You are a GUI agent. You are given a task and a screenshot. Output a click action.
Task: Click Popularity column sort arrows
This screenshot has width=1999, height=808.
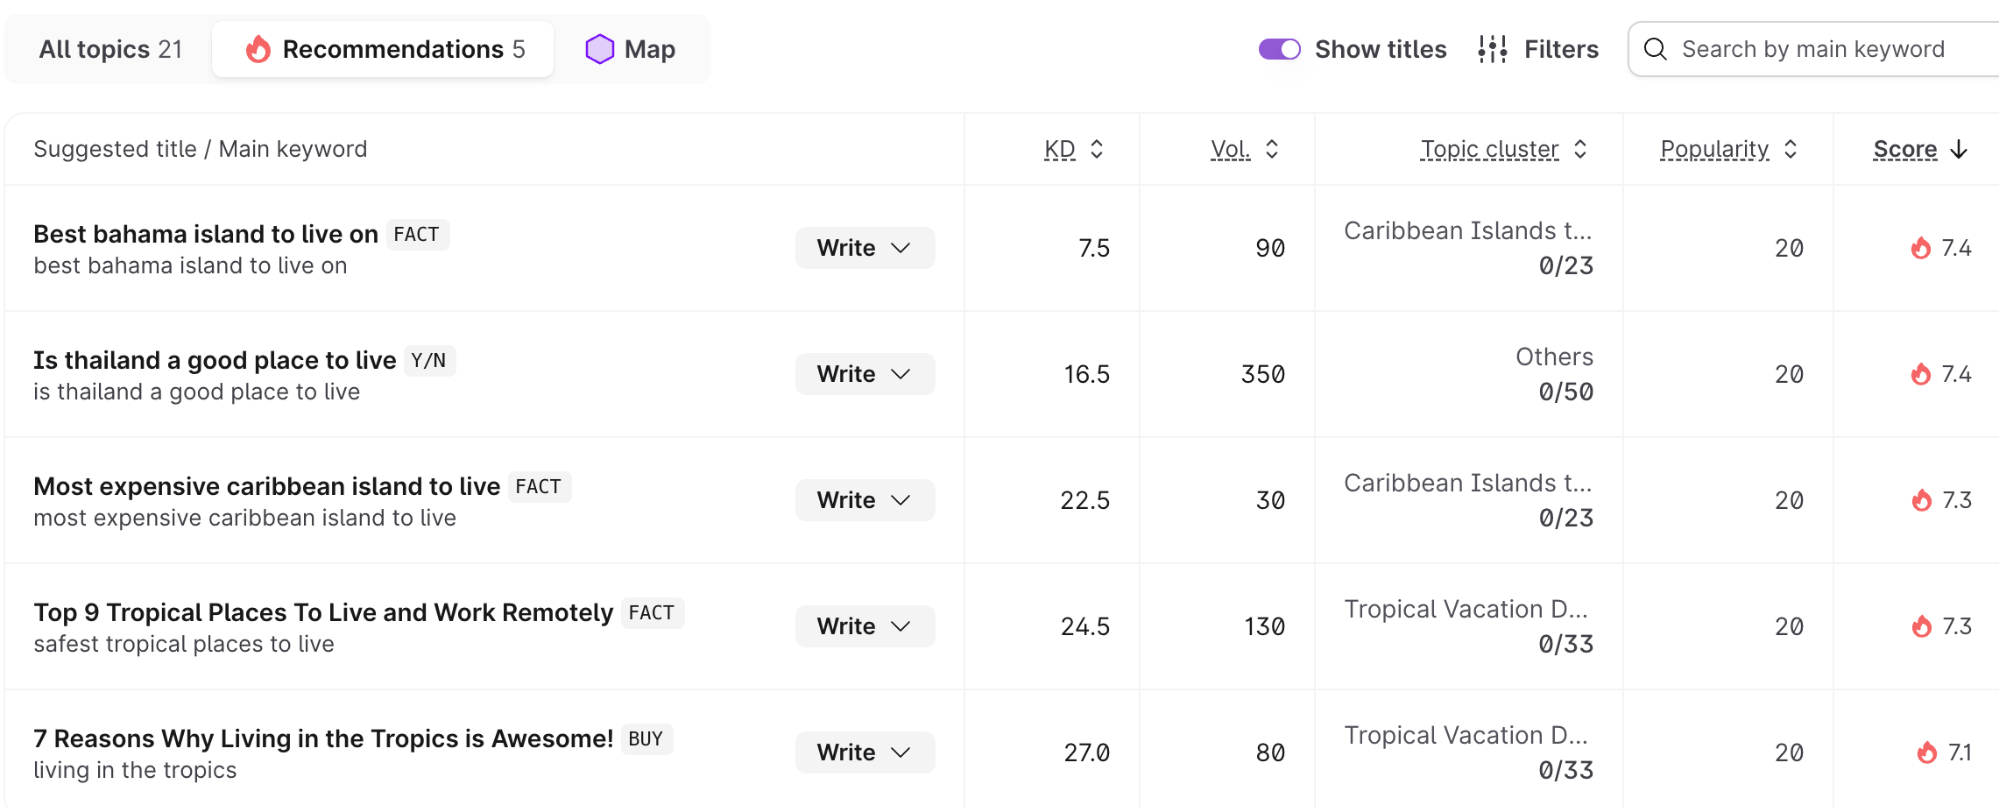1791,149
